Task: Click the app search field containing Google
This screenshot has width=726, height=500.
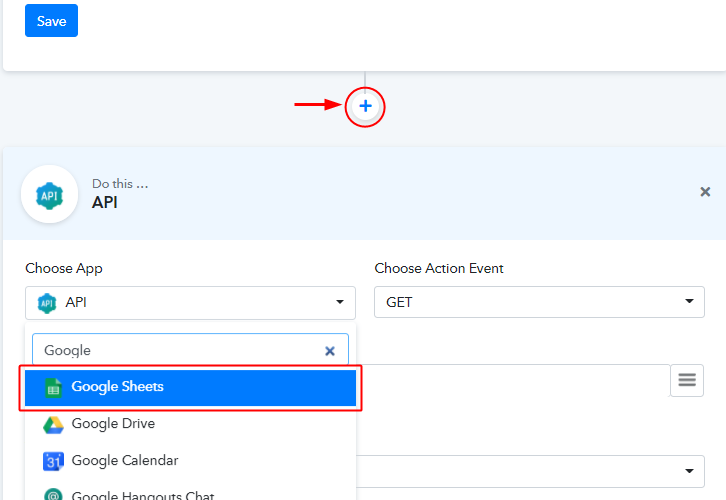Action: coord(190,350)
